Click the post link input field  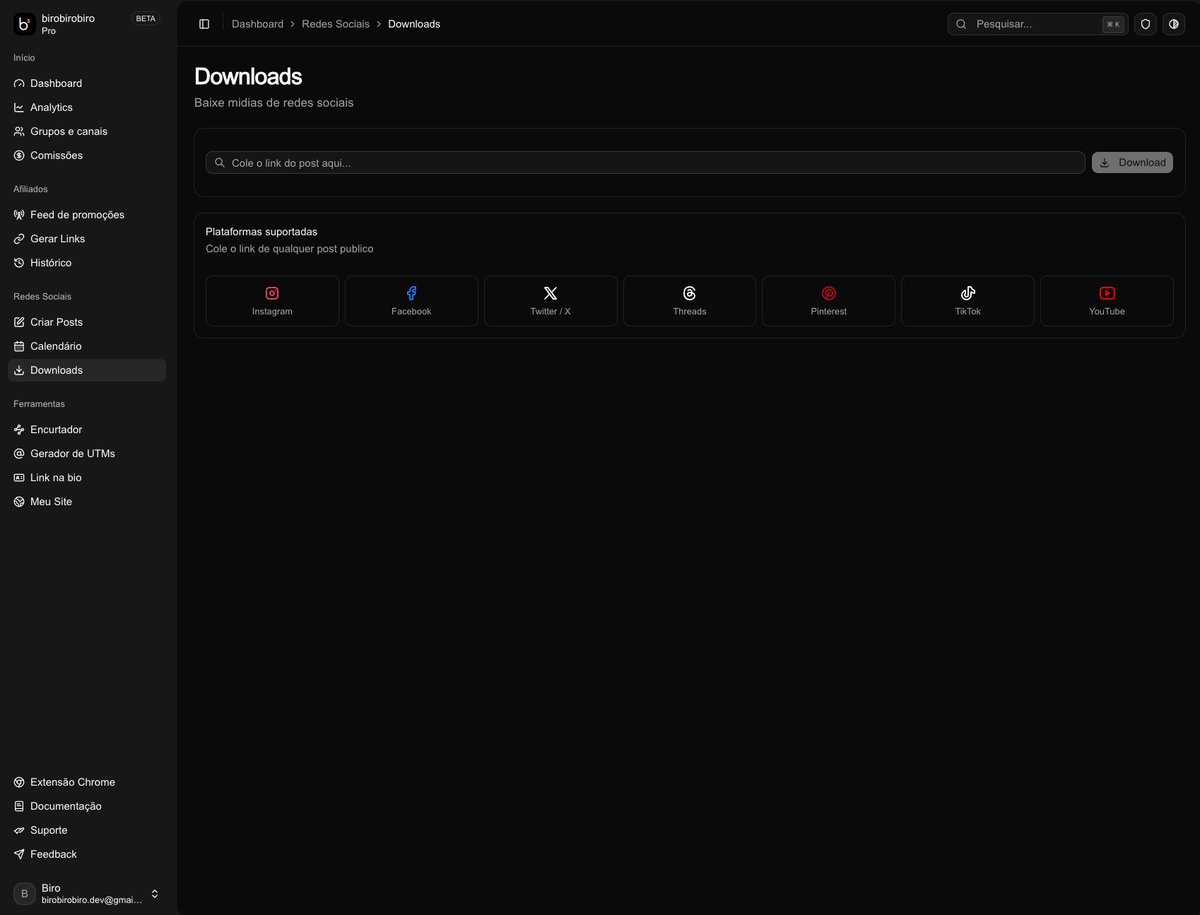click(x=645, y=162)
